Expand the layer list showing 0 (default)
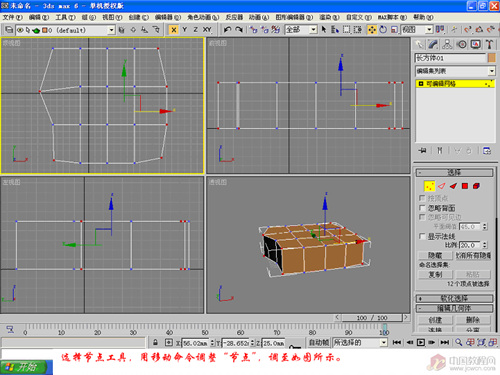500x375 pixels. coord(111,30)
